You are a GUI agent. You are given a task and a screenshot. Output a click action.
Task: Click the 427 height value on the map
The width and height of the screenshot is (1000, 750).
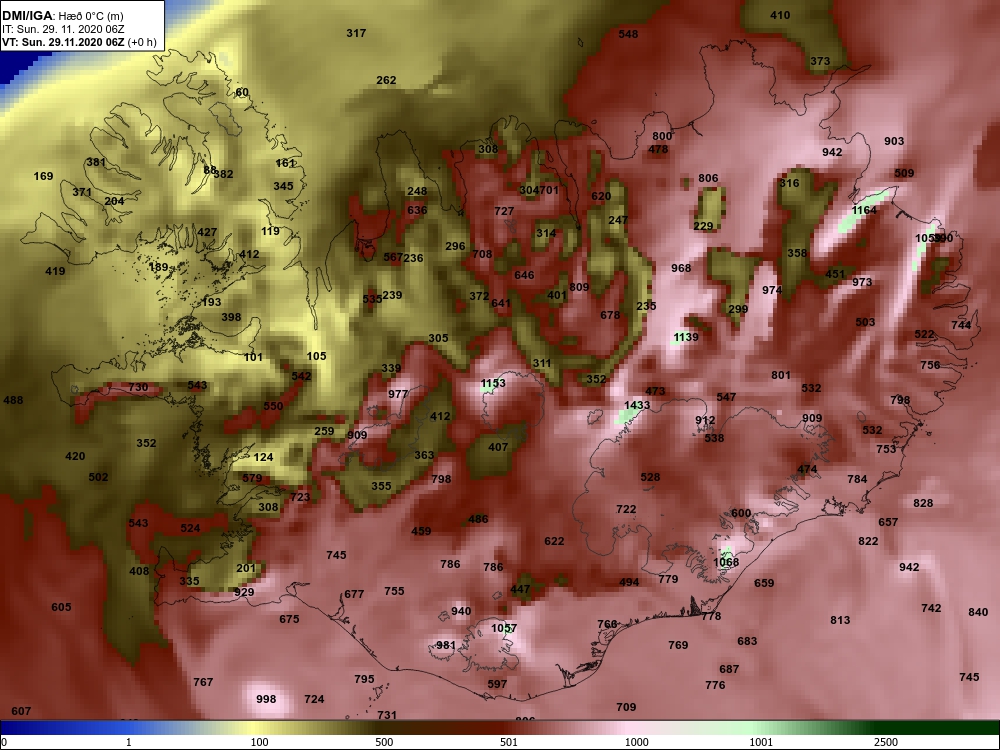coord(207,233)
